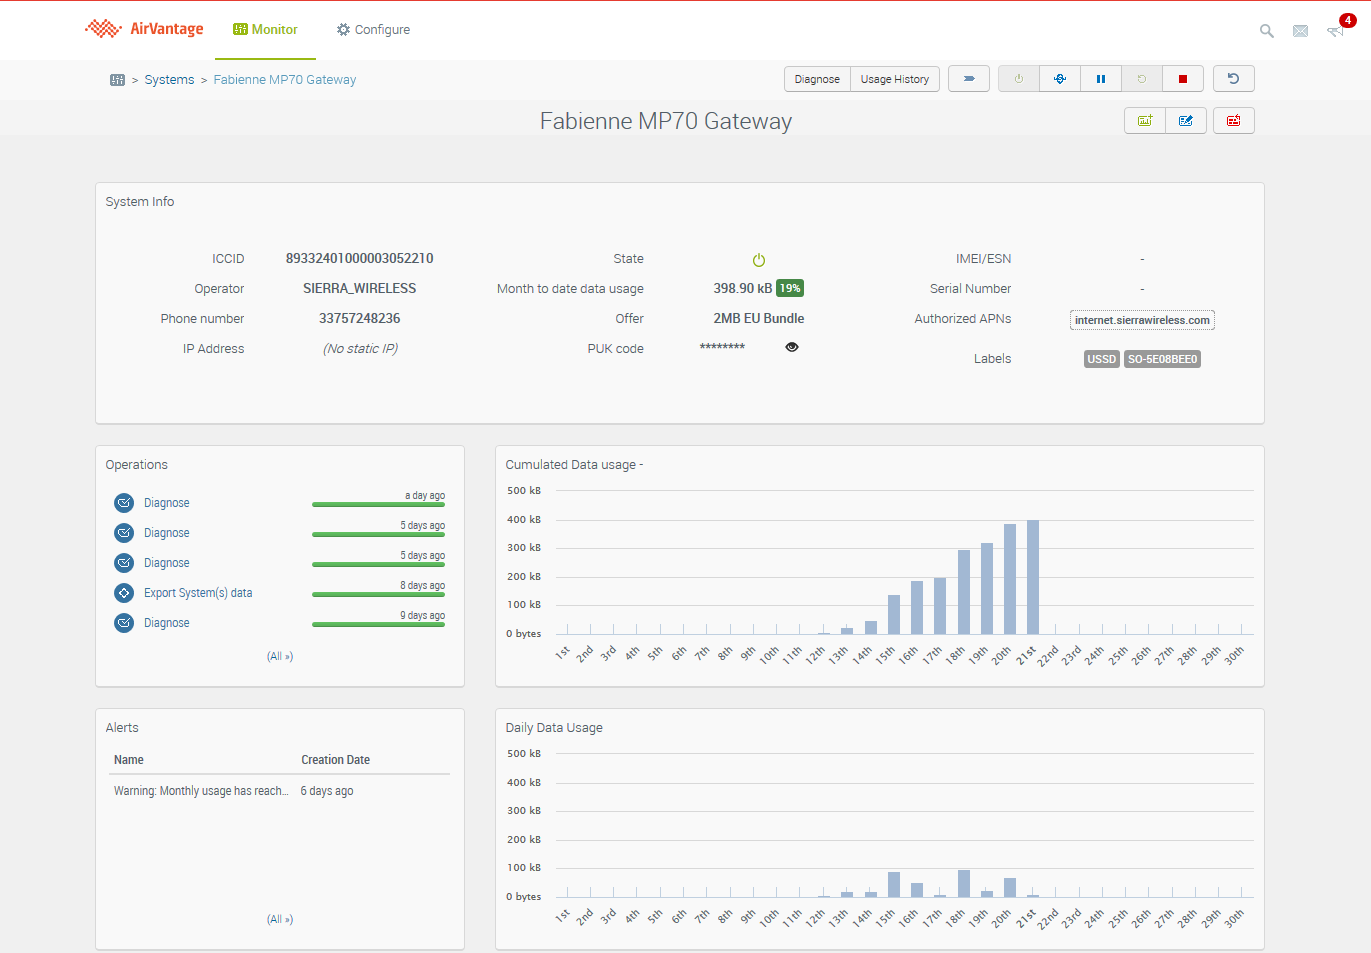Click the Usage History button

pos(894,79)
